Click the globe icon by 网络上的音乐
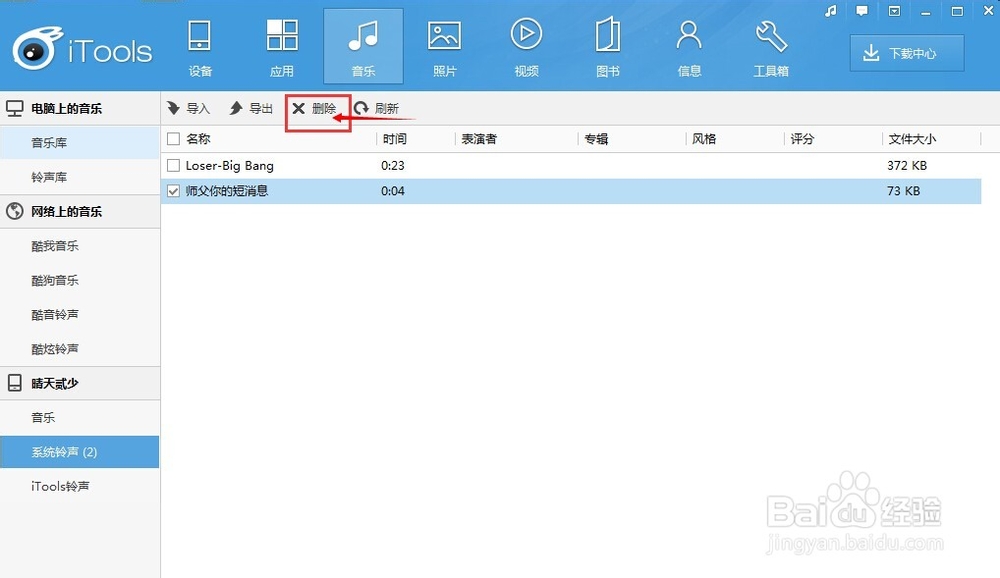The height and width of the screenshot is (578, 1000). pyautogui.click(x=15, y=211)
